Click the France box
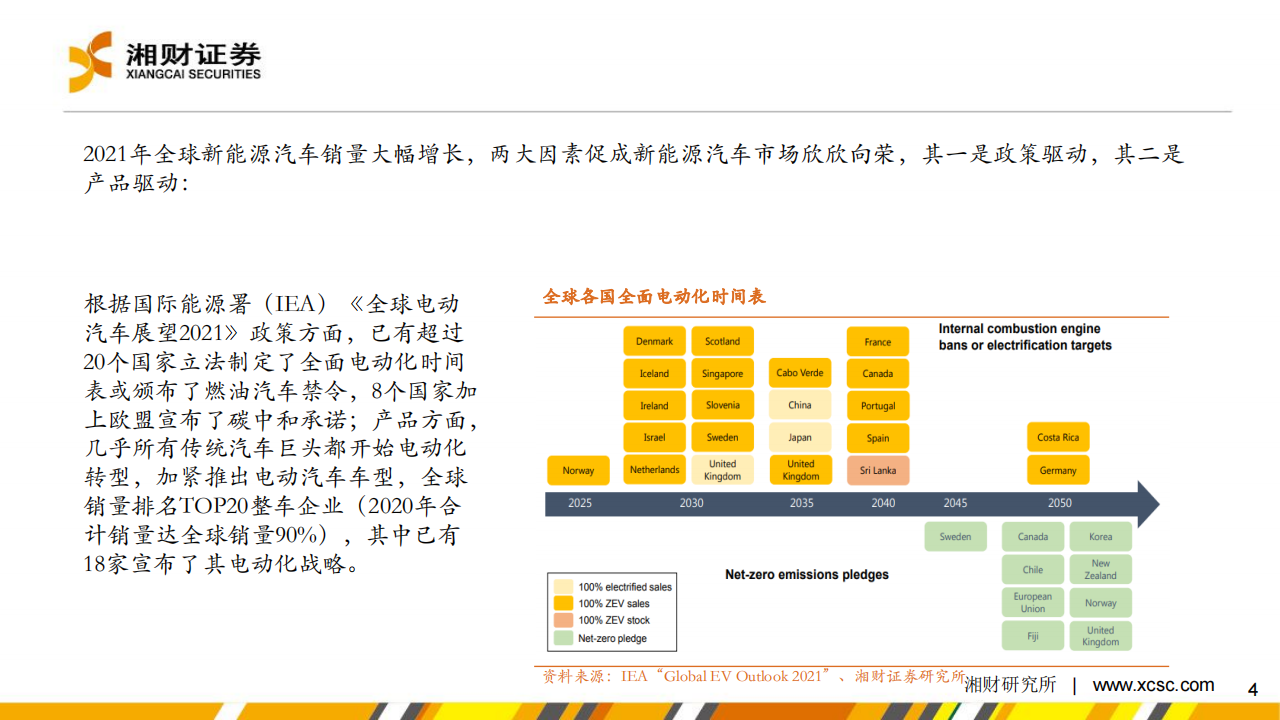The width and height of the screenshot is (1280, 720). point(878,341)
